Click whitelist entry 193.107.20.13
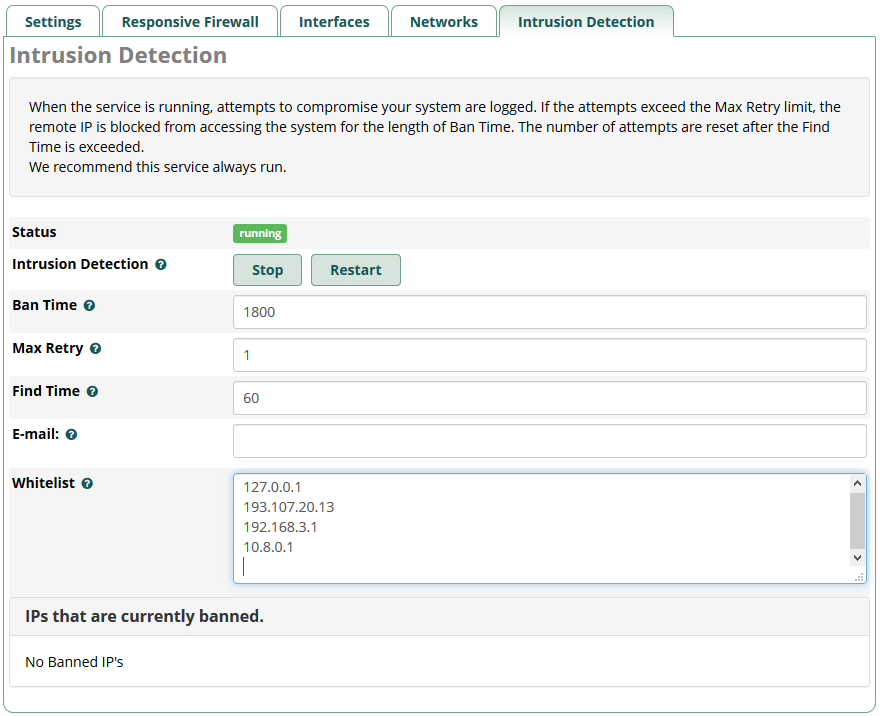Viewport: 880px width, 716px height. click(x=288, y=507)
